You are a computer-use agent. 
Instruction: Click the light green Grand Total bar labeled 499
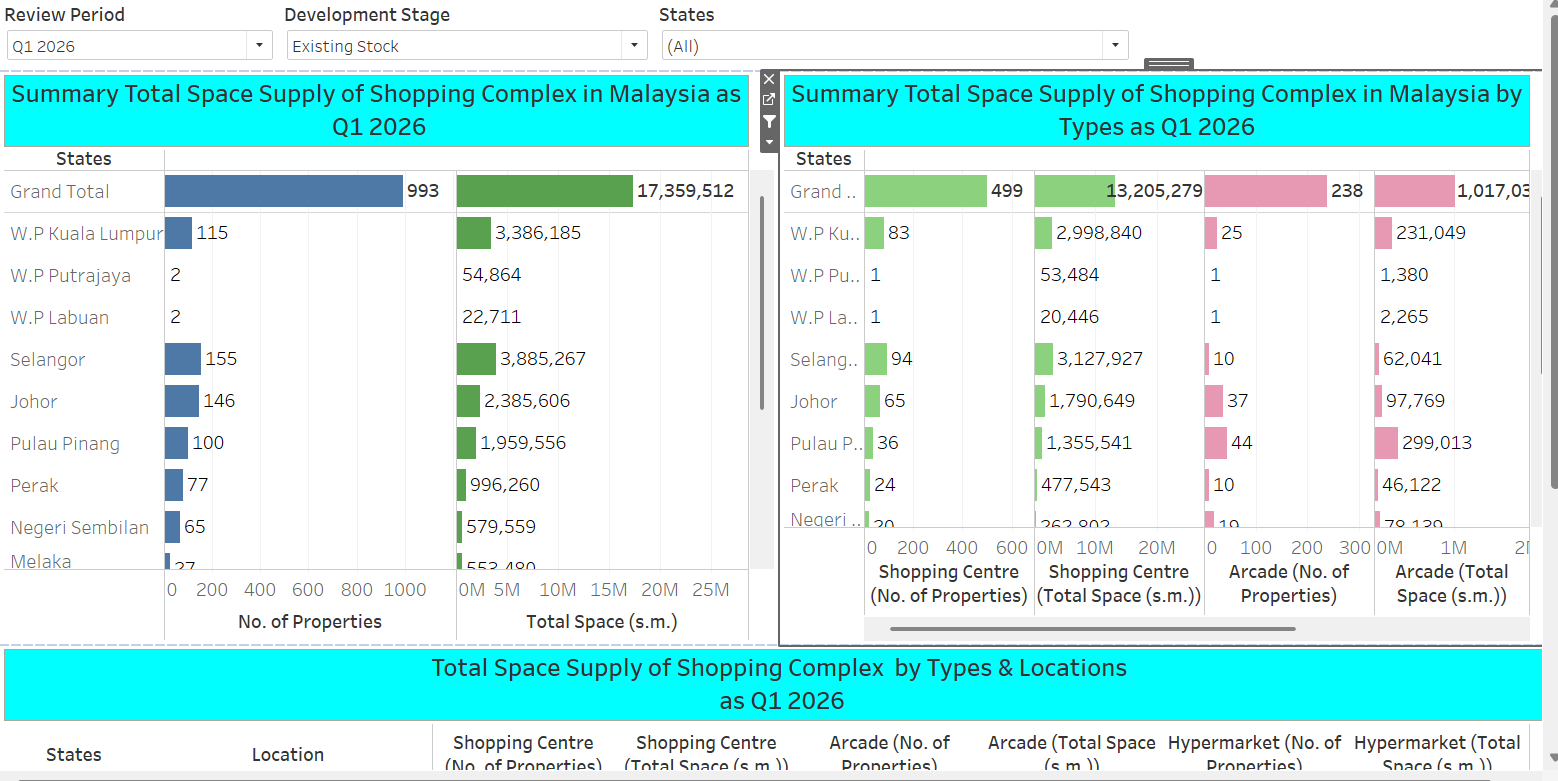coord(926,191)
